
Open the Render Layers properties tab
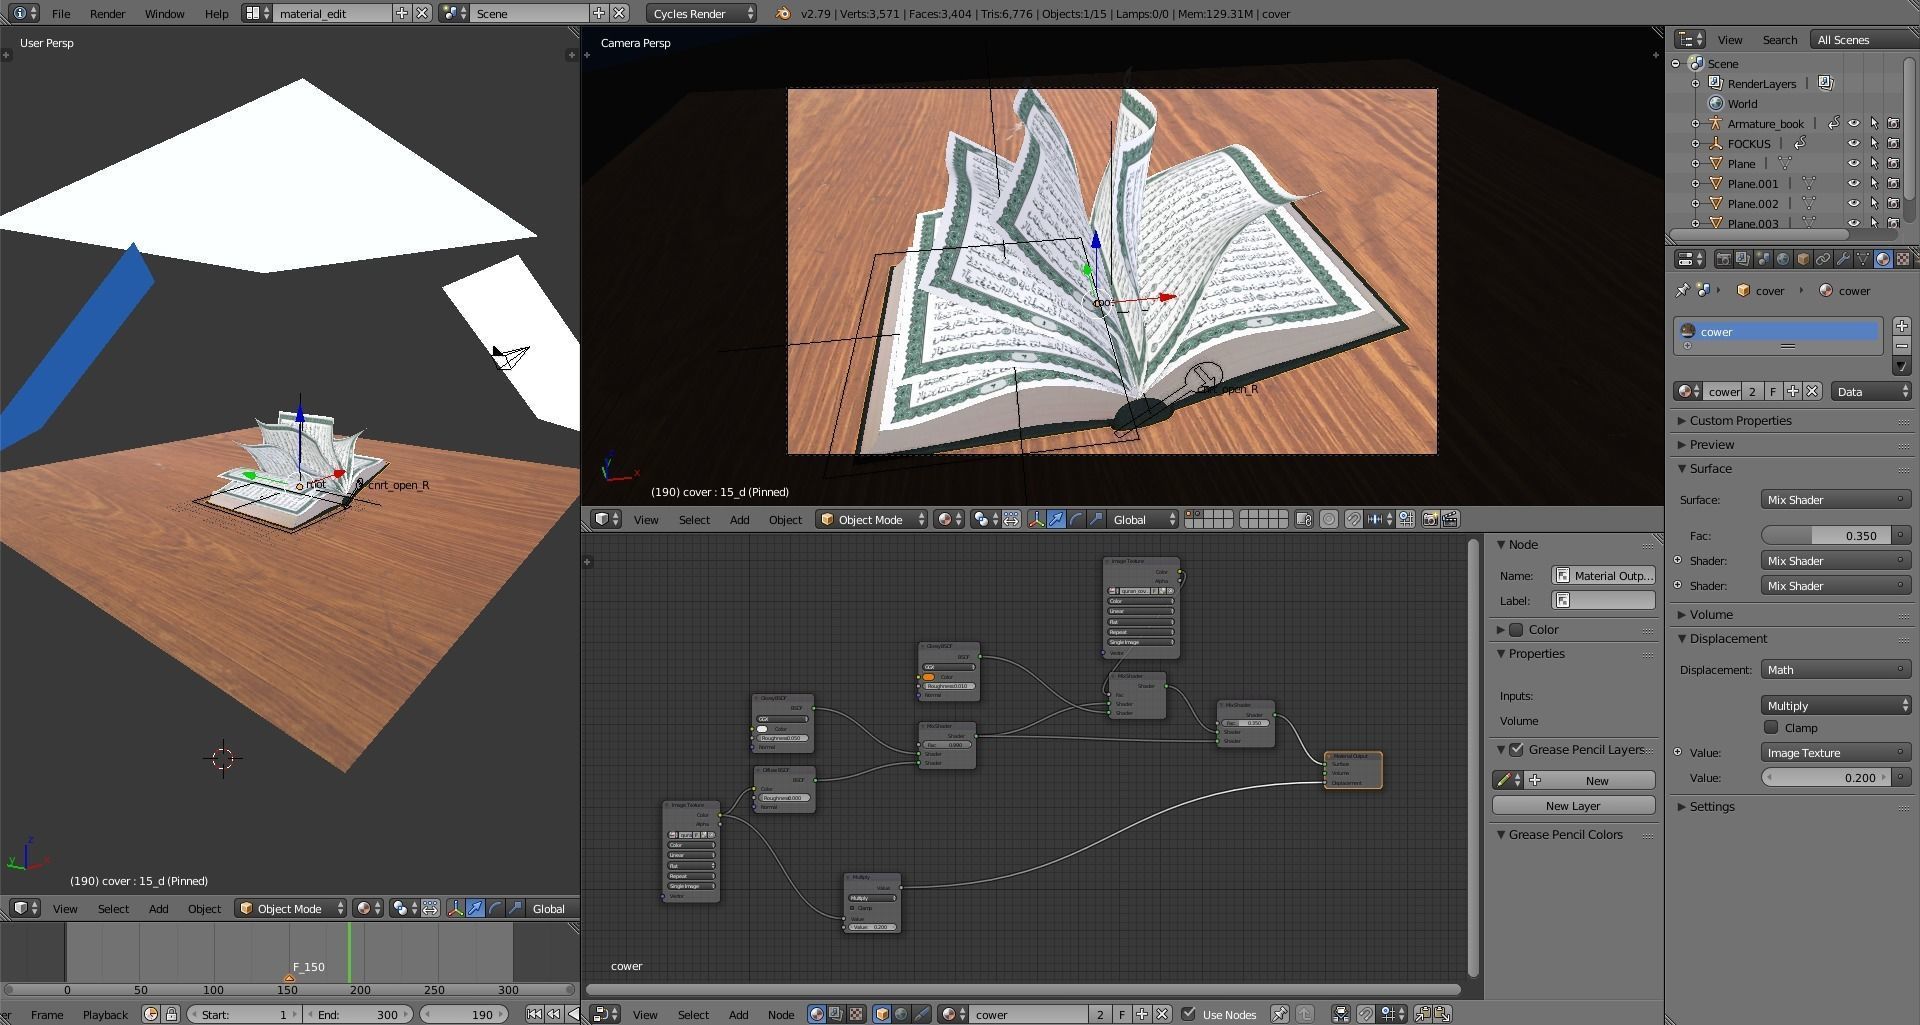click(x=1743, y=259)
